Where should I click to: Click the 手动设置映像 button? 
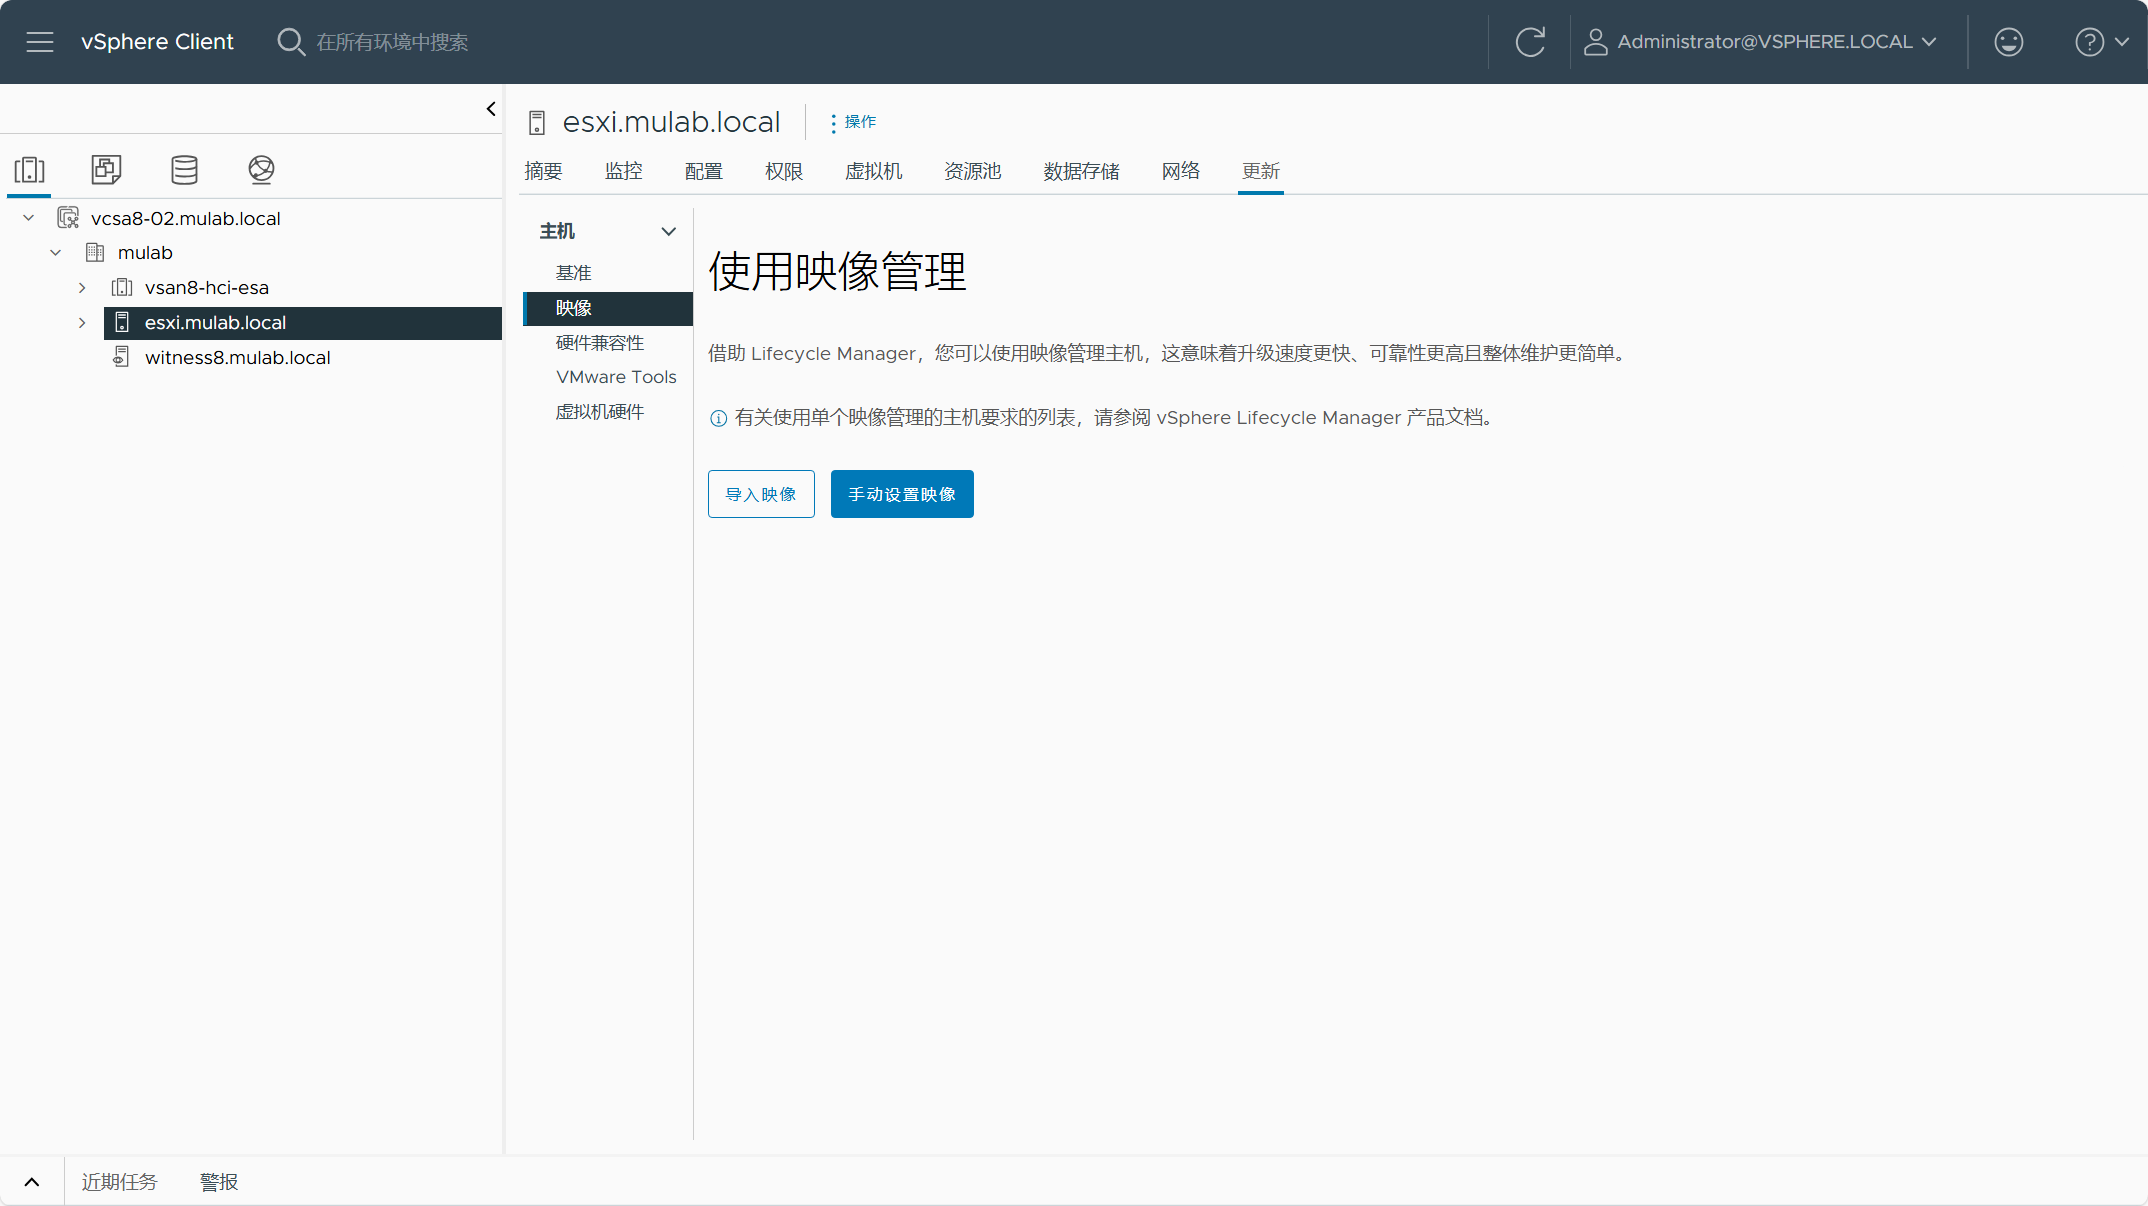pyautogui.click(x=902, y=494)
